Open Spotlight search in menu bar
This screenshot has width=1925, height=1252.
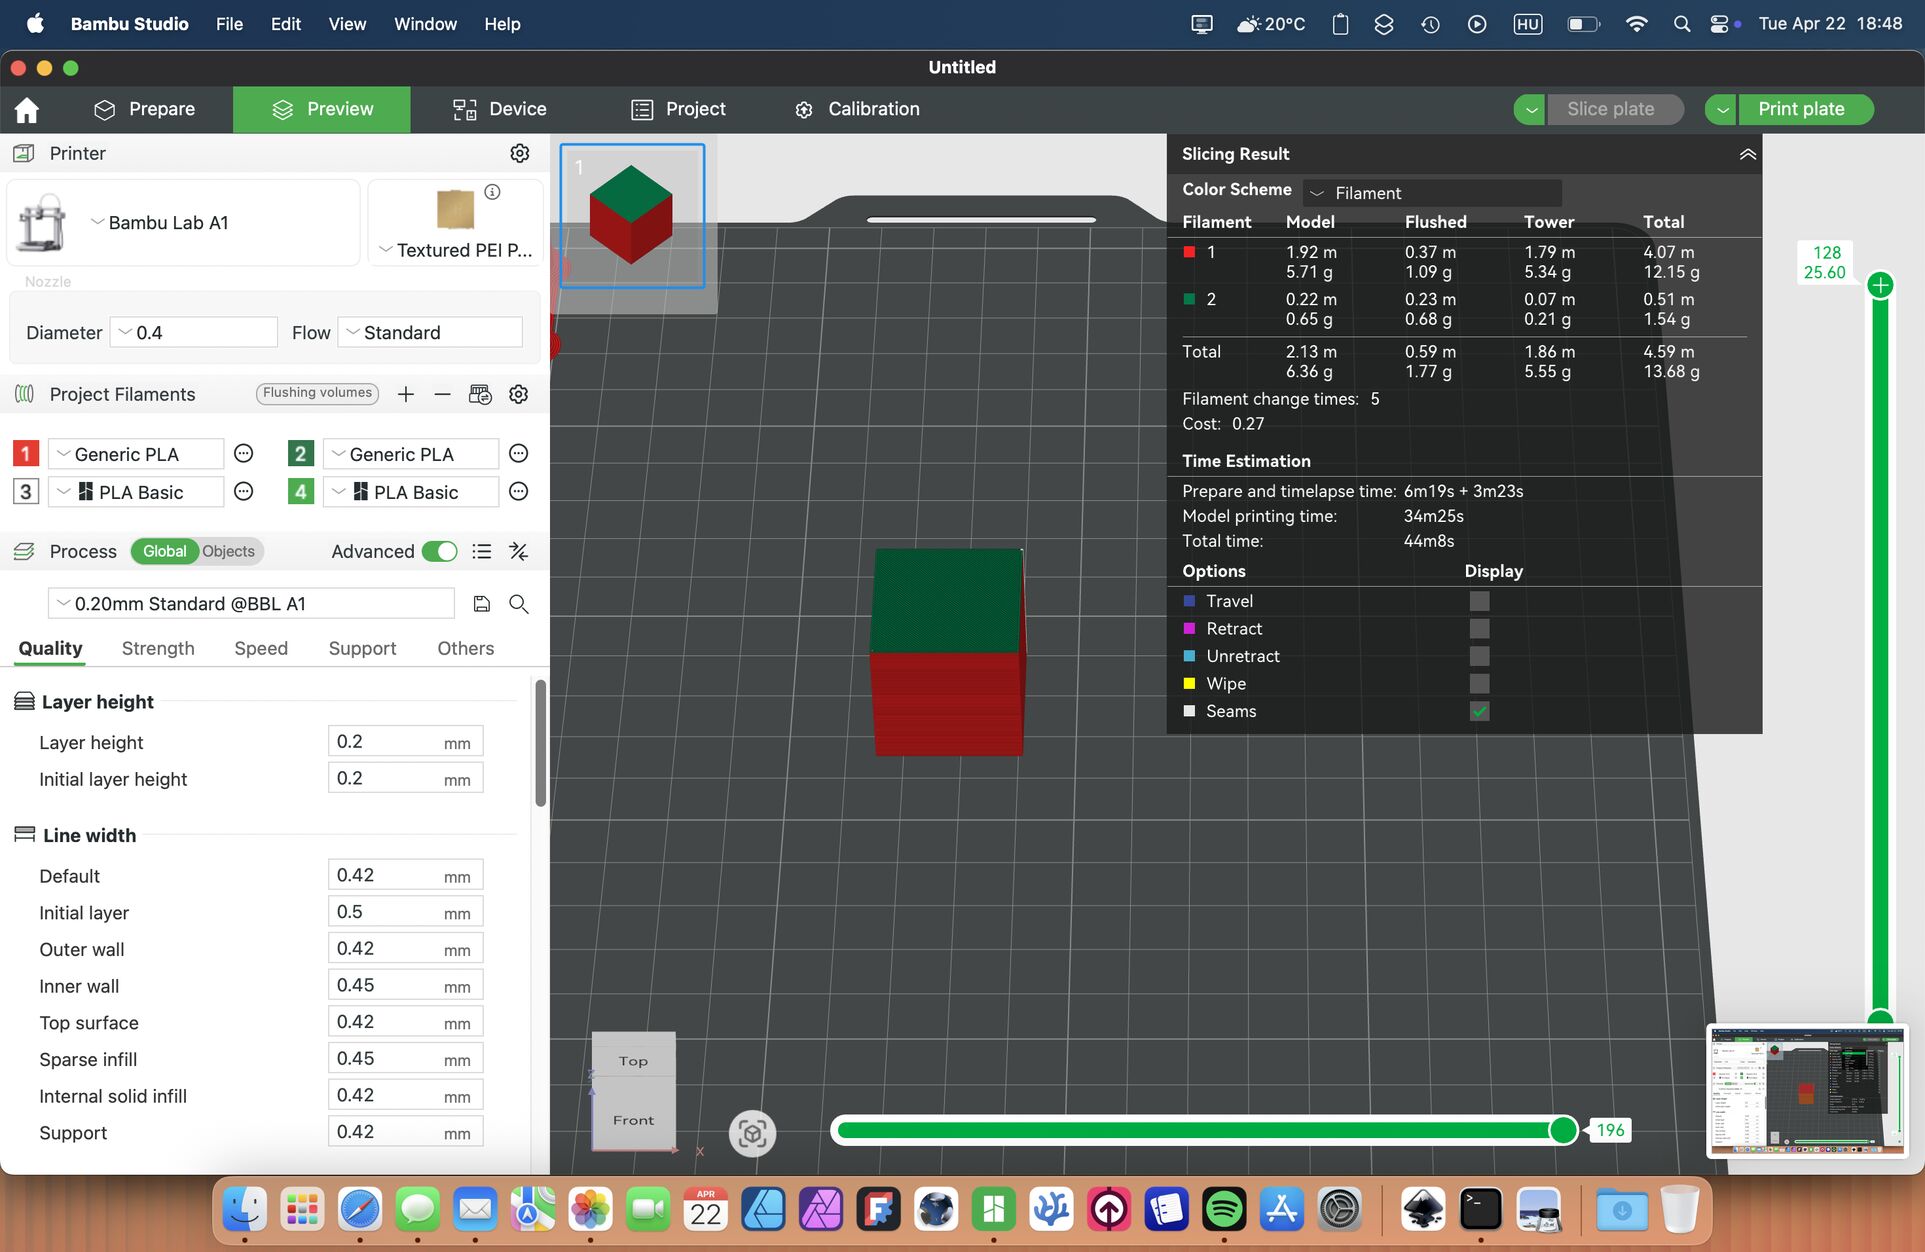coord(1682,24)
